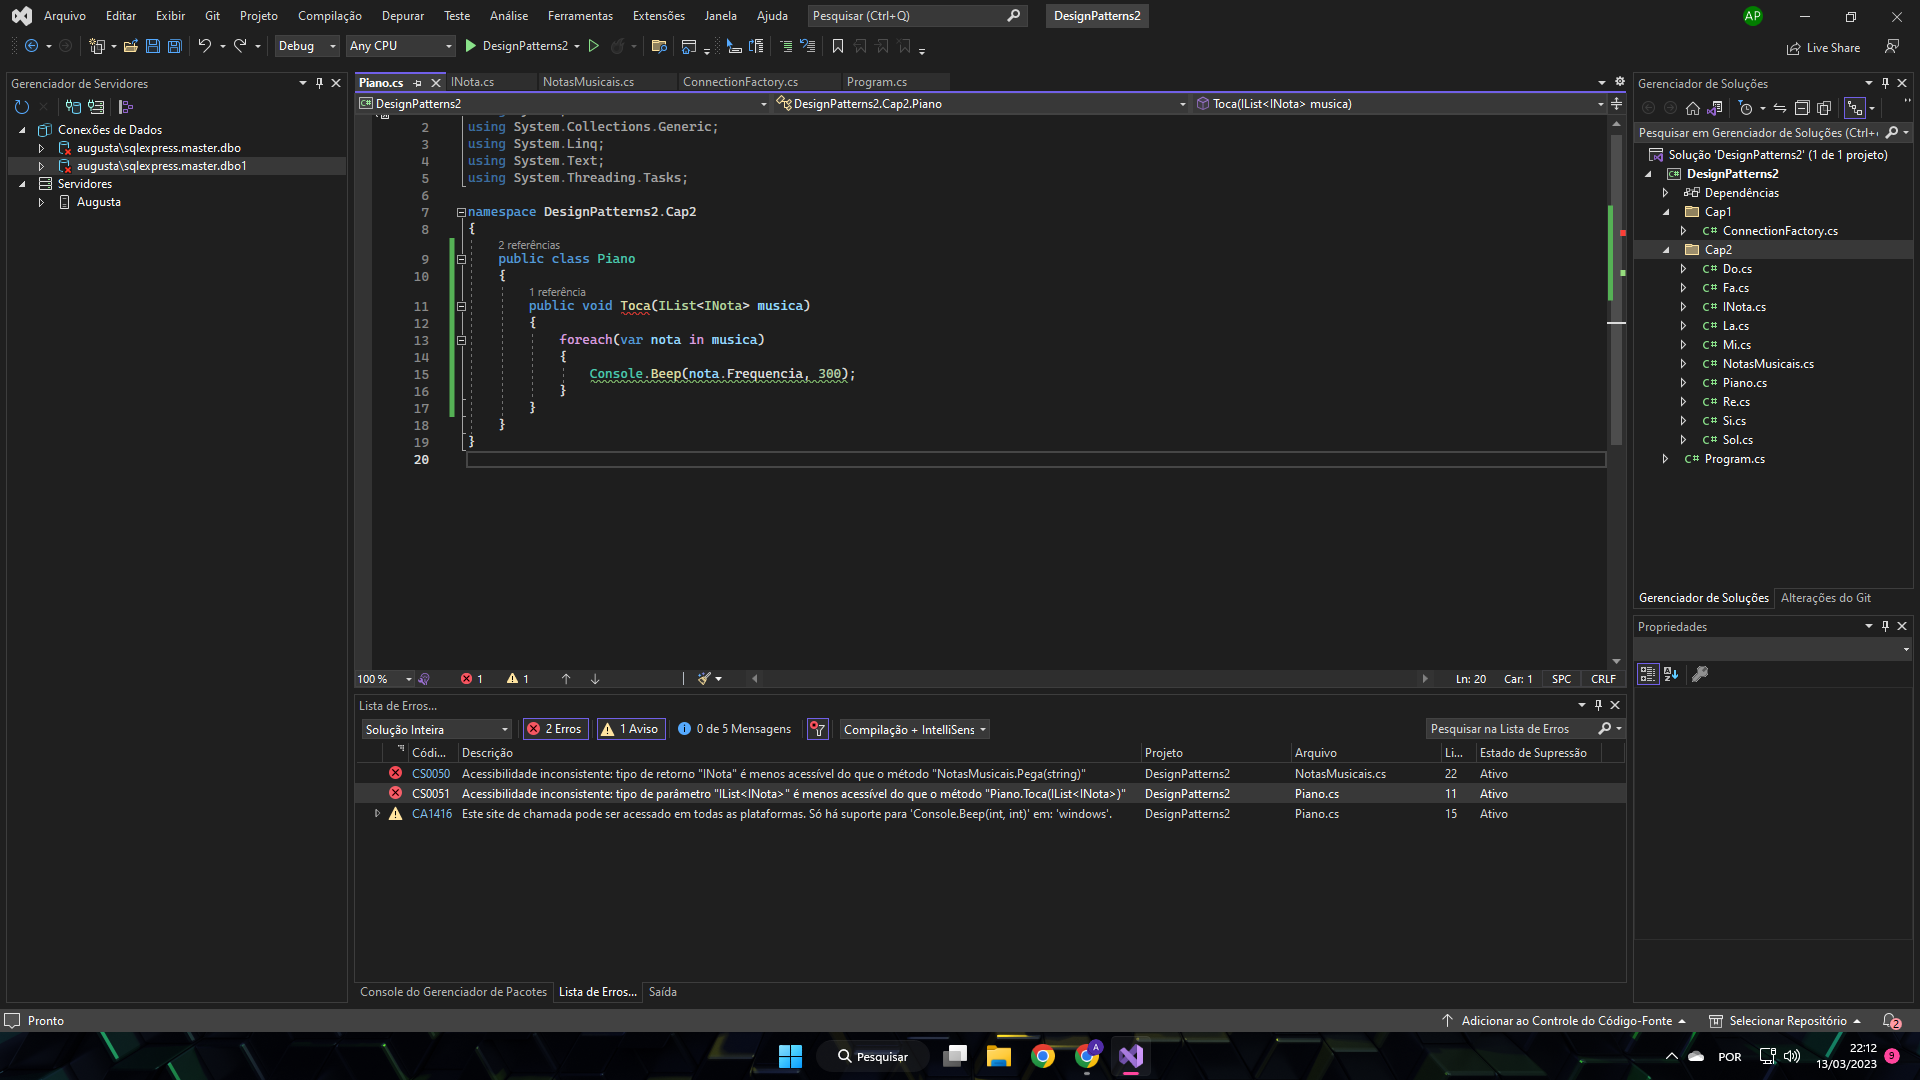
Task: Expand the Augusta server node
Action: [x=41, y=202]
